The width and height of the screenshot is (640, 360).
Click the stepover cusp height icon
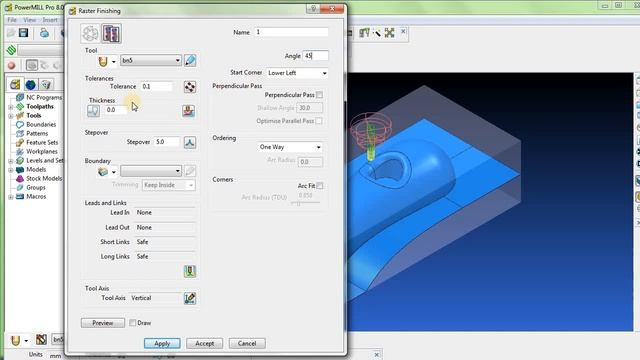[189, 142]
